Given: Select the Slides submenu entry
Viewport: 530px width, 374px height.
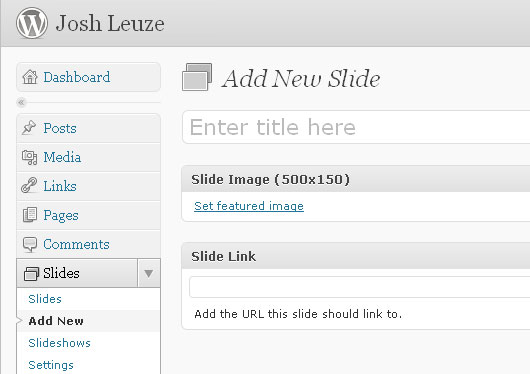Looking at the screenshot, I should coord(45,299).
